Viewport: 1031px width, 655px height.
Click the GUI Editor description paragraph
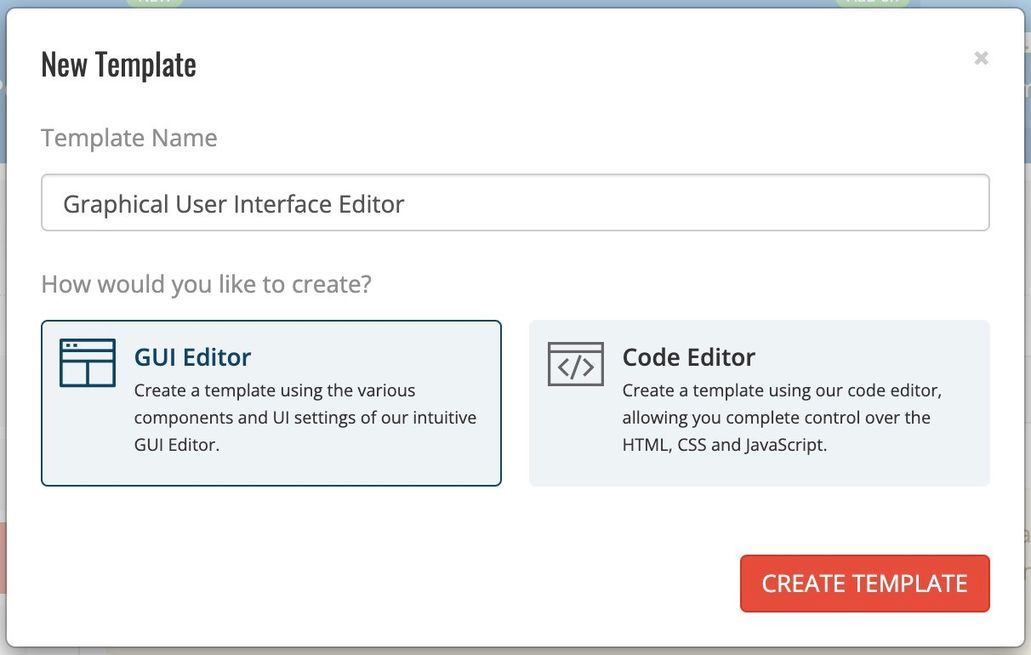pyautogui.click(x=305, y=418)
